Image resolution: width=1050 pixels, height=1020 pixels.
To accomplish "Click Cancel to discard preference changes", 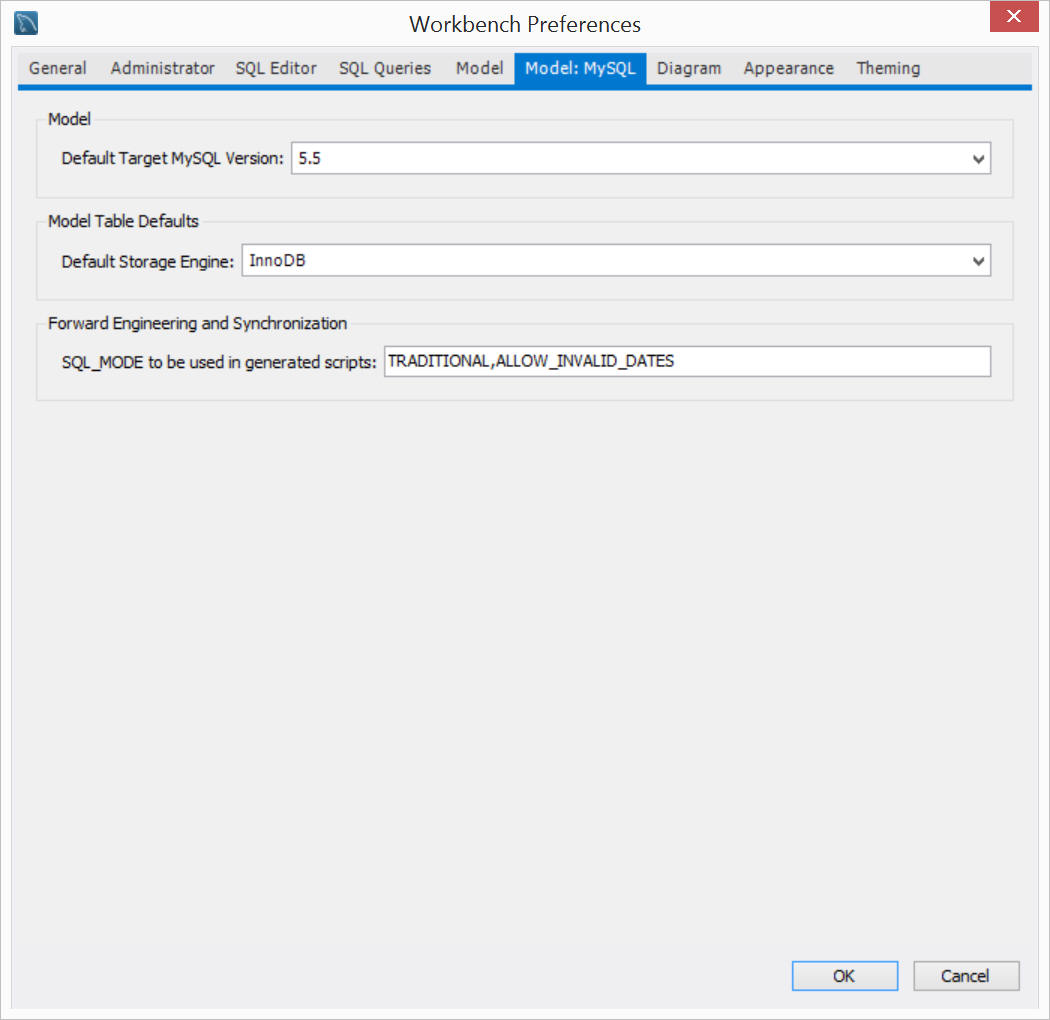I will [966, 976].
